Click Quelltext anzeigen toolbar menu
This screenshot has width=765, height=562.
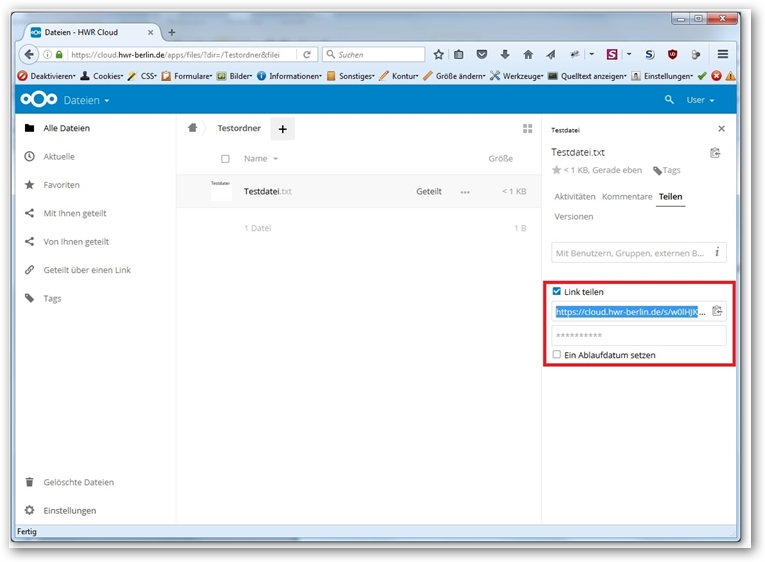click(587, 76)
